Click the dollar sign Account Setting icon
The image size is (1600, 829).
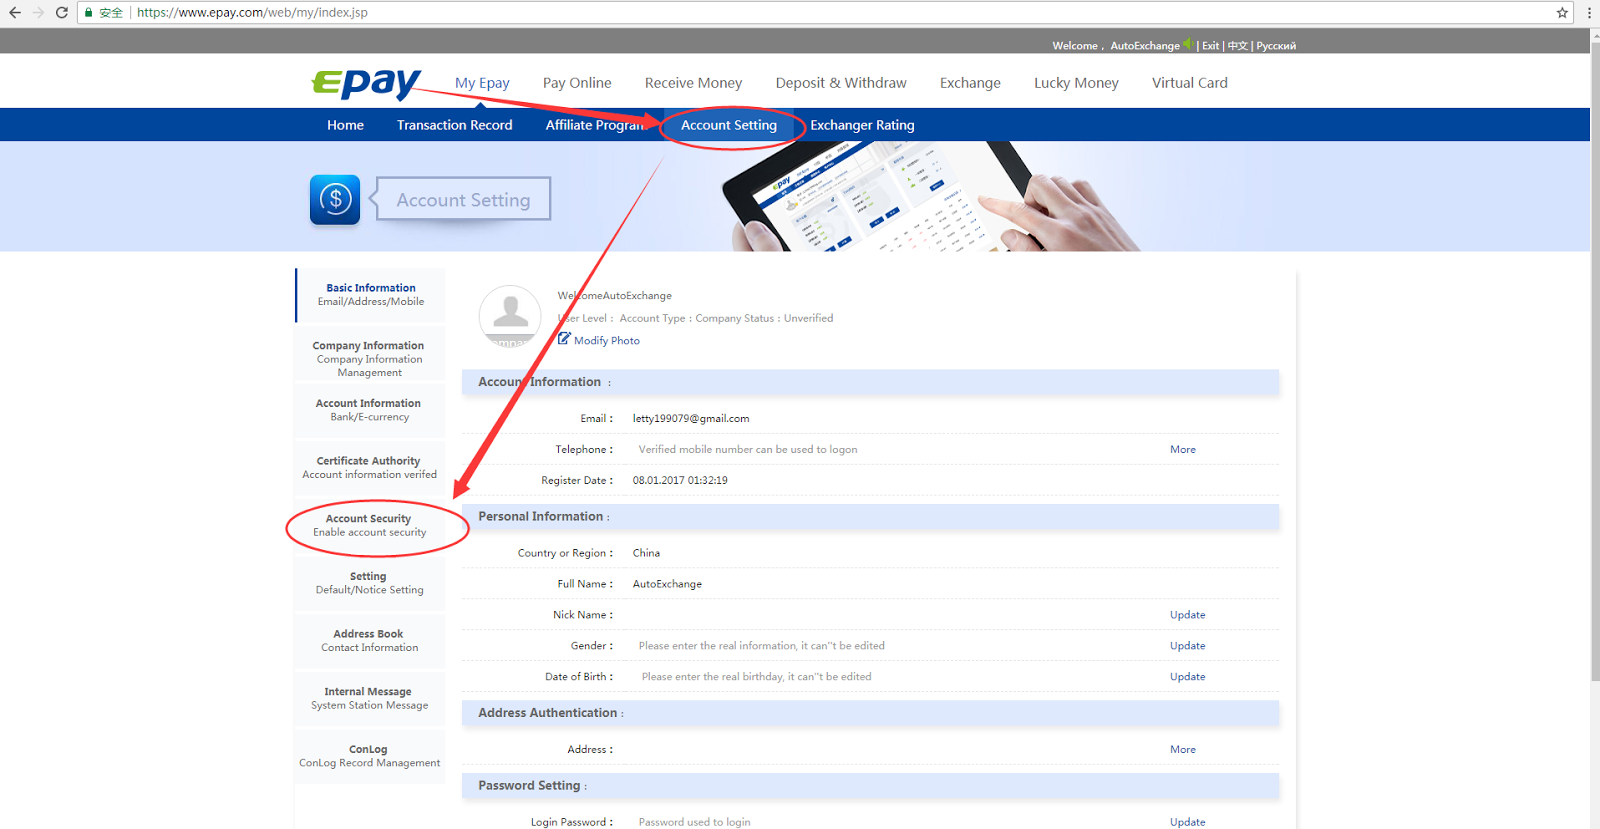pos(335,200)
